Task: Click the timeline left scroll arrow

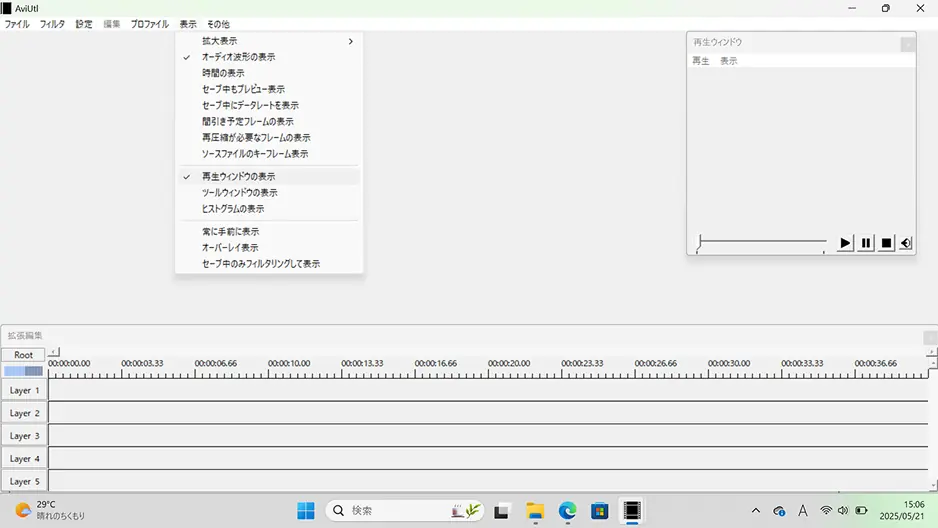Action: click(x=54, y=352)
